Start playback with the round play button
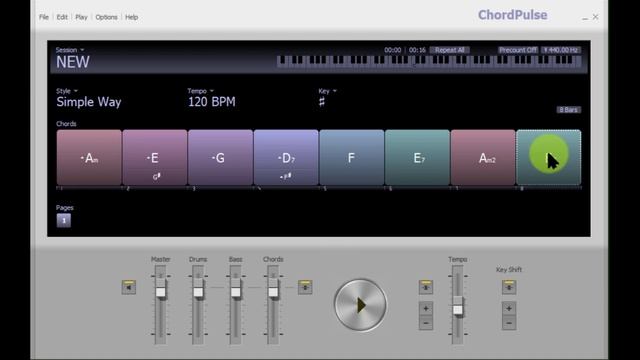Viewport: 640px width, 360px height. 360,305
